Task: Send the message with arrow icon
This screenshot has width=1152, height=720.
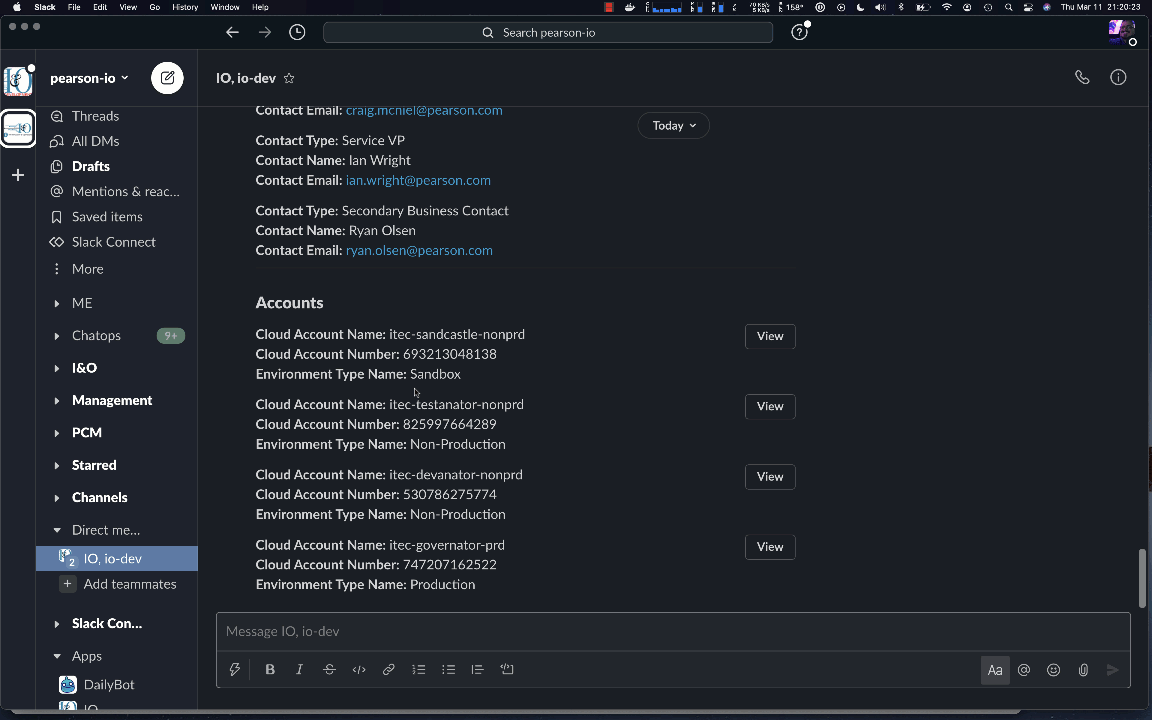Action: pyautogui.click(x=1112, y=670)
